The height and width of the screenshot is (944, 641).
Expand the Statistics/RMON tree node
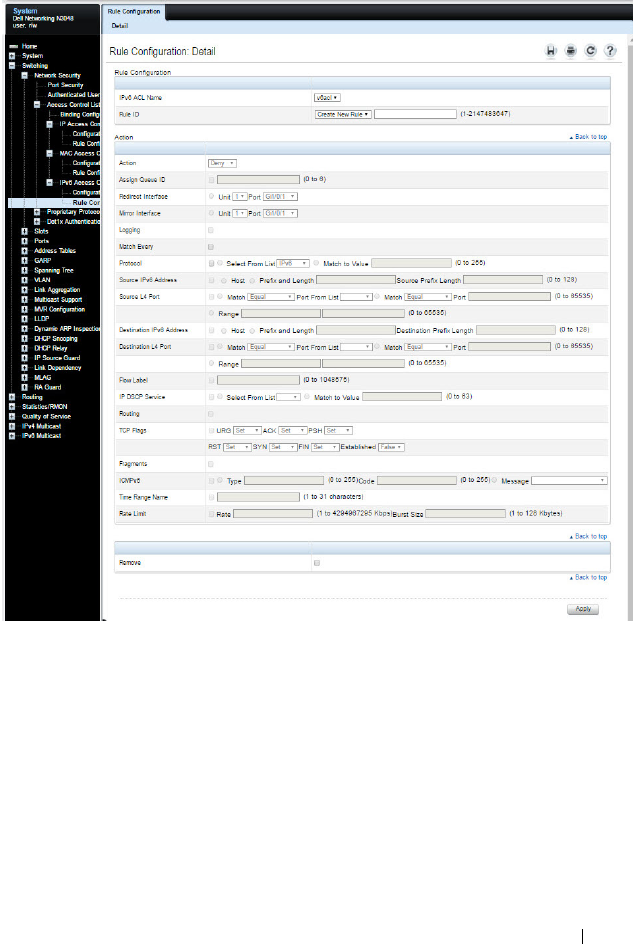(12, 406)
